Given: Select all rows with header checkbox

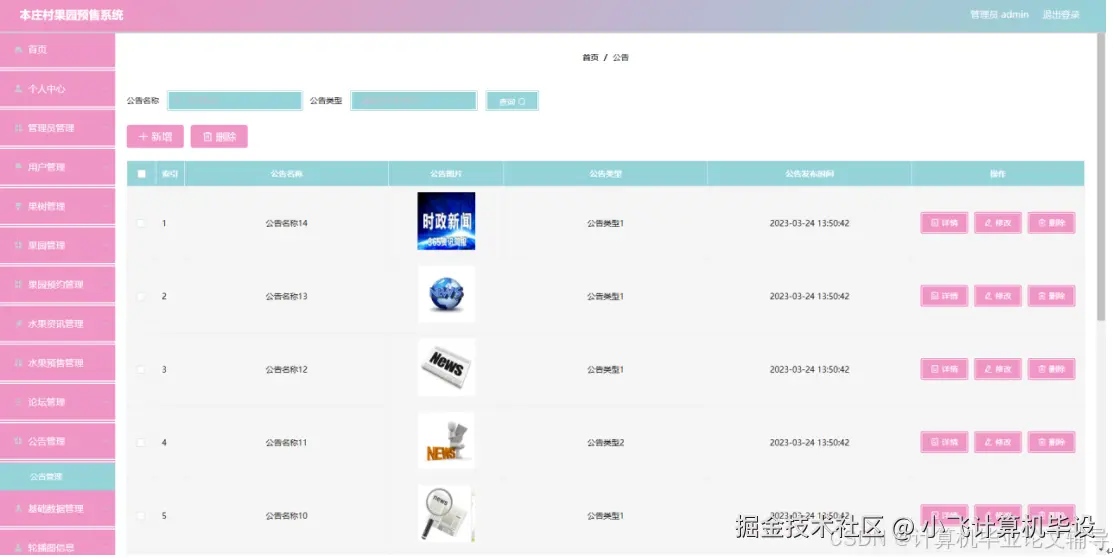Looking at the screenshot, I should click(x=141, y=174).
